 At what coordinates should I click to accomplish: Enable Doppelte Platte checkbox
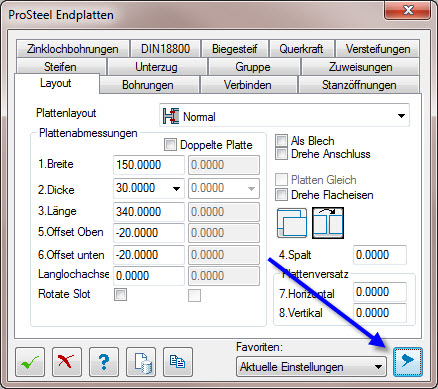tap(170, 145)
